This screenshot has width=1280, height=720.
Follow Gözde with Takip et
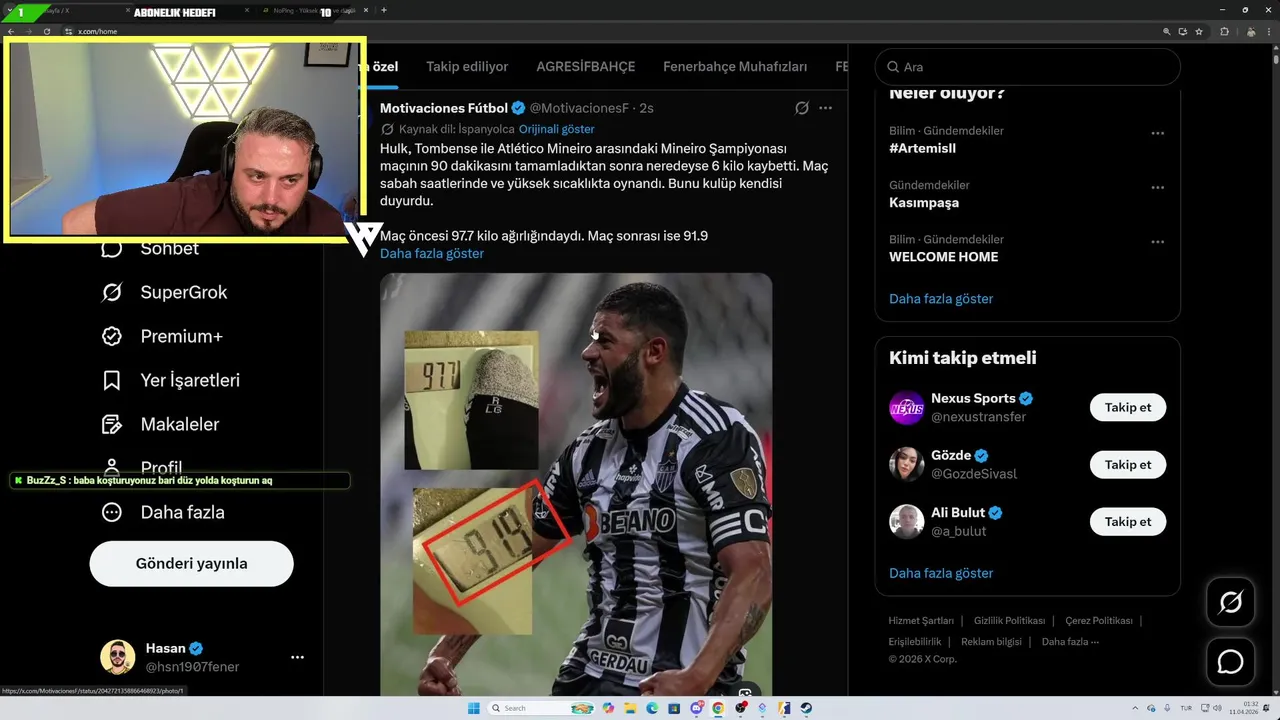pyautogui.click(x=1128, y=465)
